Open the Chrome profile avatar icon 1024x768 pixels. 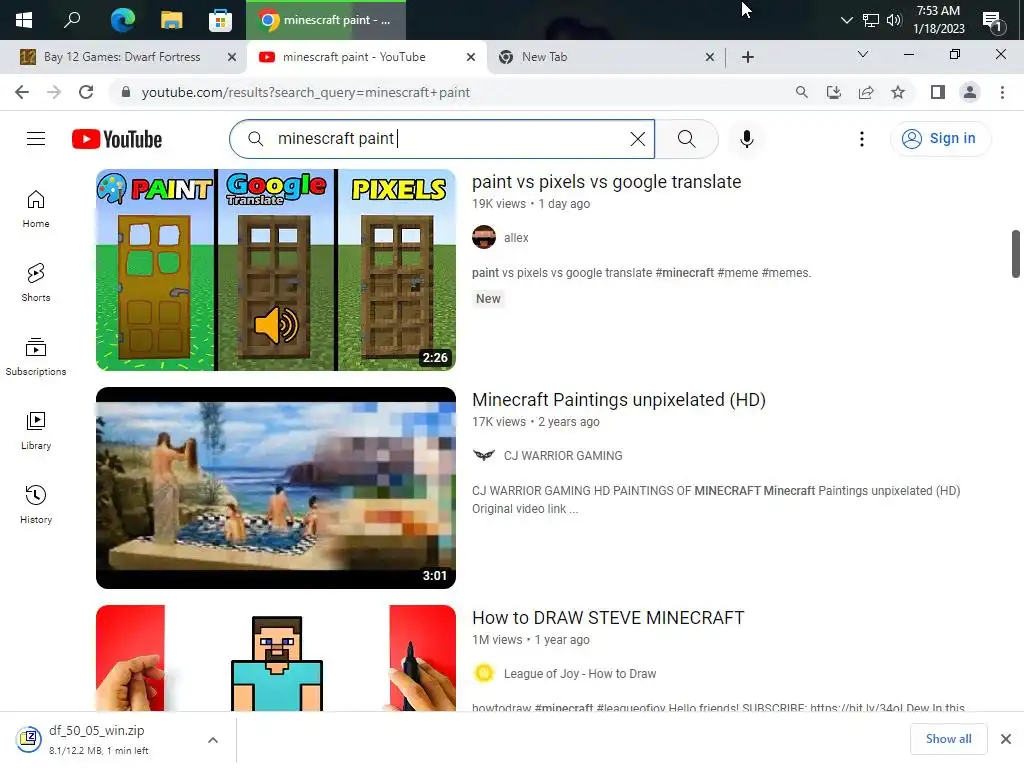970,92
